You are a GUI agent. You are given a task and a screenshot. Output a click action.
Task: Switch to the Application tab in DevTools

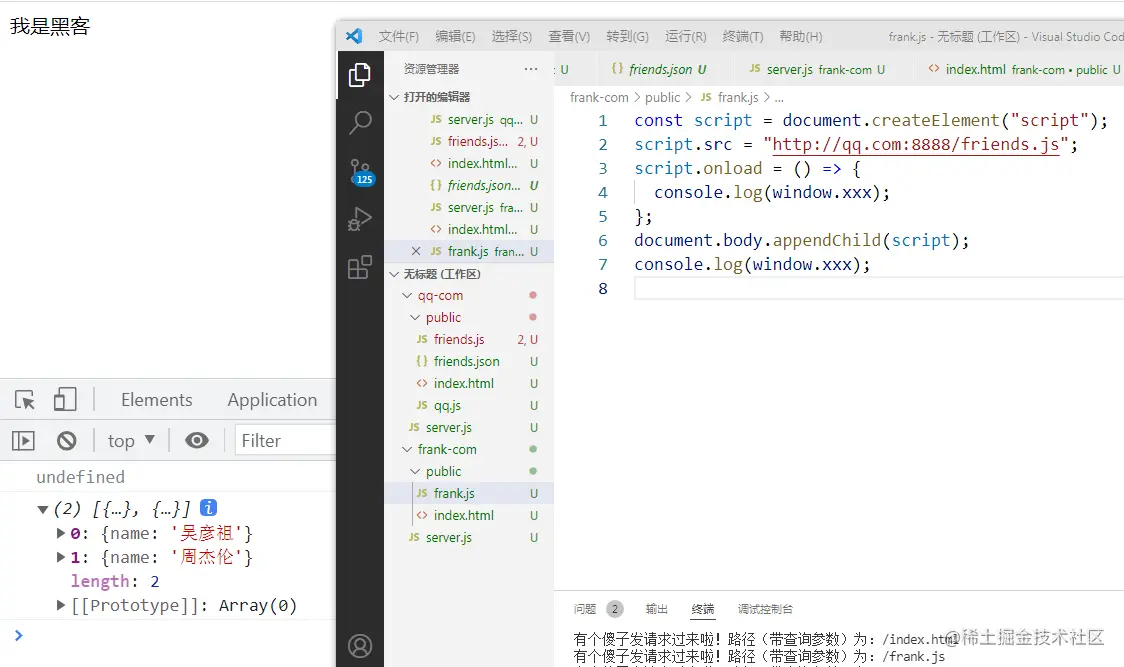click(272, 399)
